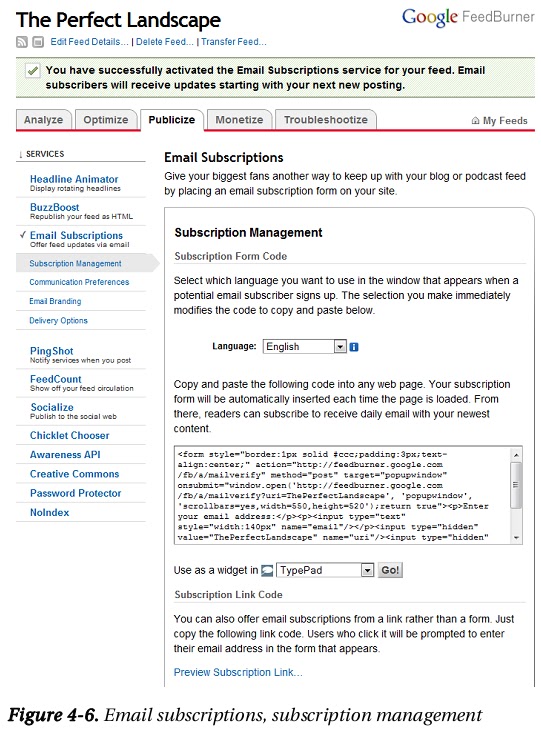This screenshot has height=730, width=541.
Task: Open the Preview Subscription Link
Action: 238,672
